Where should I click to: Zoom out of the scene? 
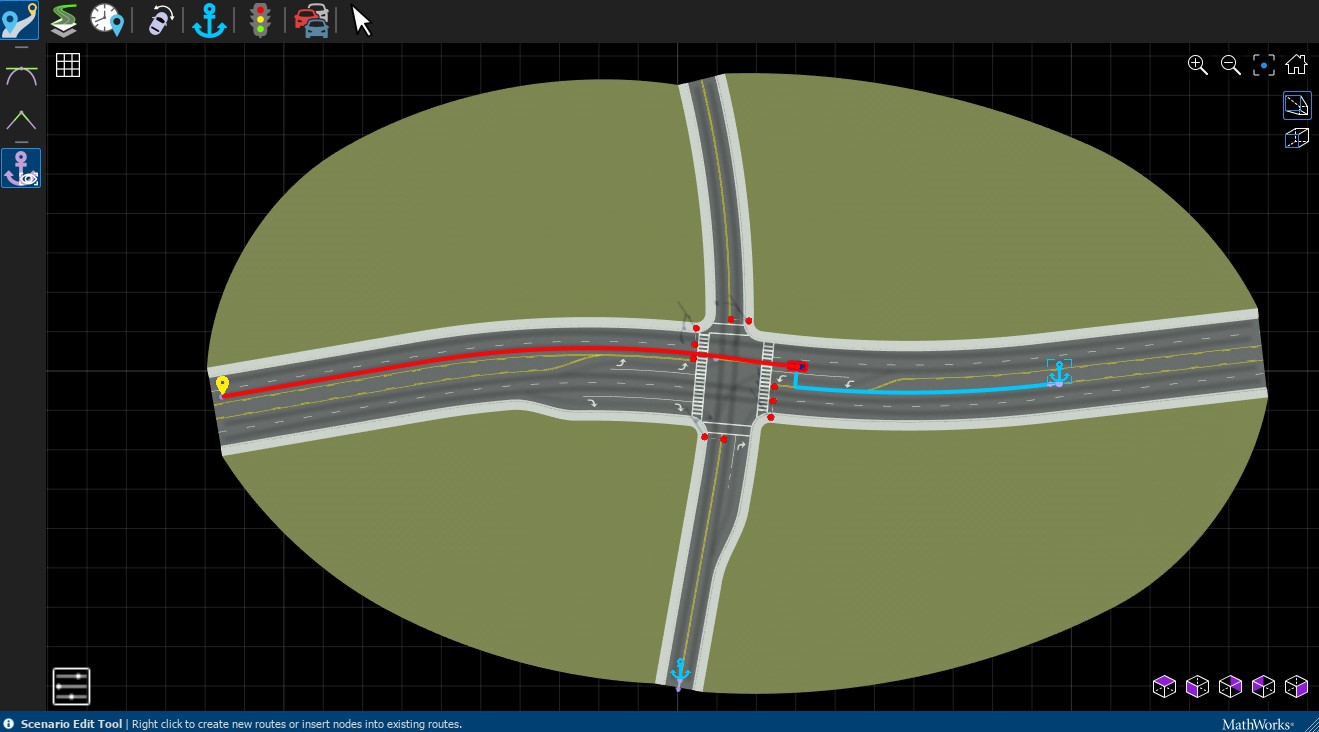pyautogui.click(x=1231, y=65)
